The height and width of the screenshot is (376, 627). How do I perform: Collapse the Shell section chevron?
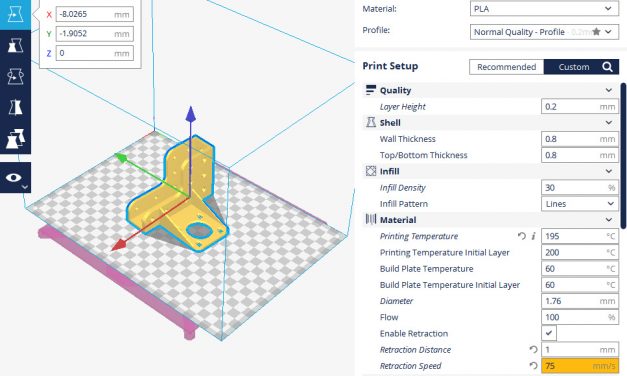pos(609,122)
